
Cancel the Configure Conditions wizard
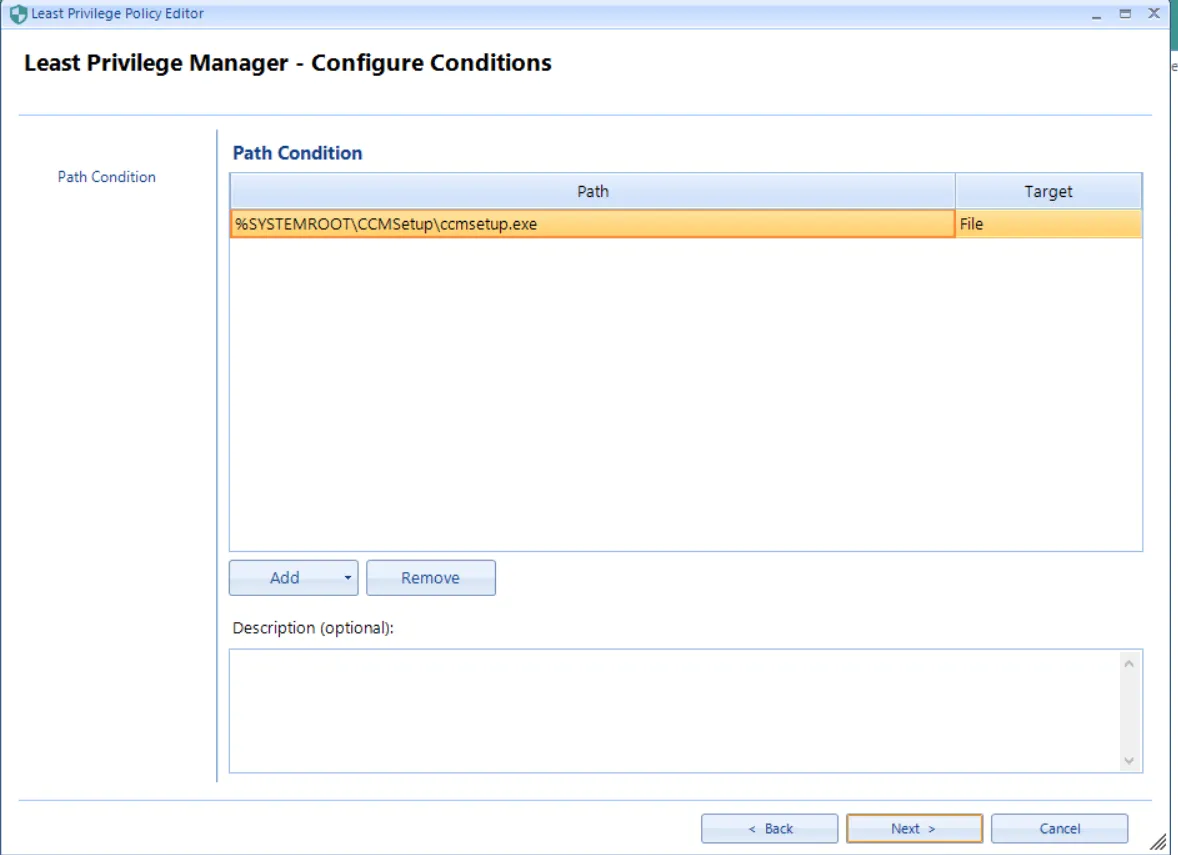pyautogui.click(x=1059, y=828)
